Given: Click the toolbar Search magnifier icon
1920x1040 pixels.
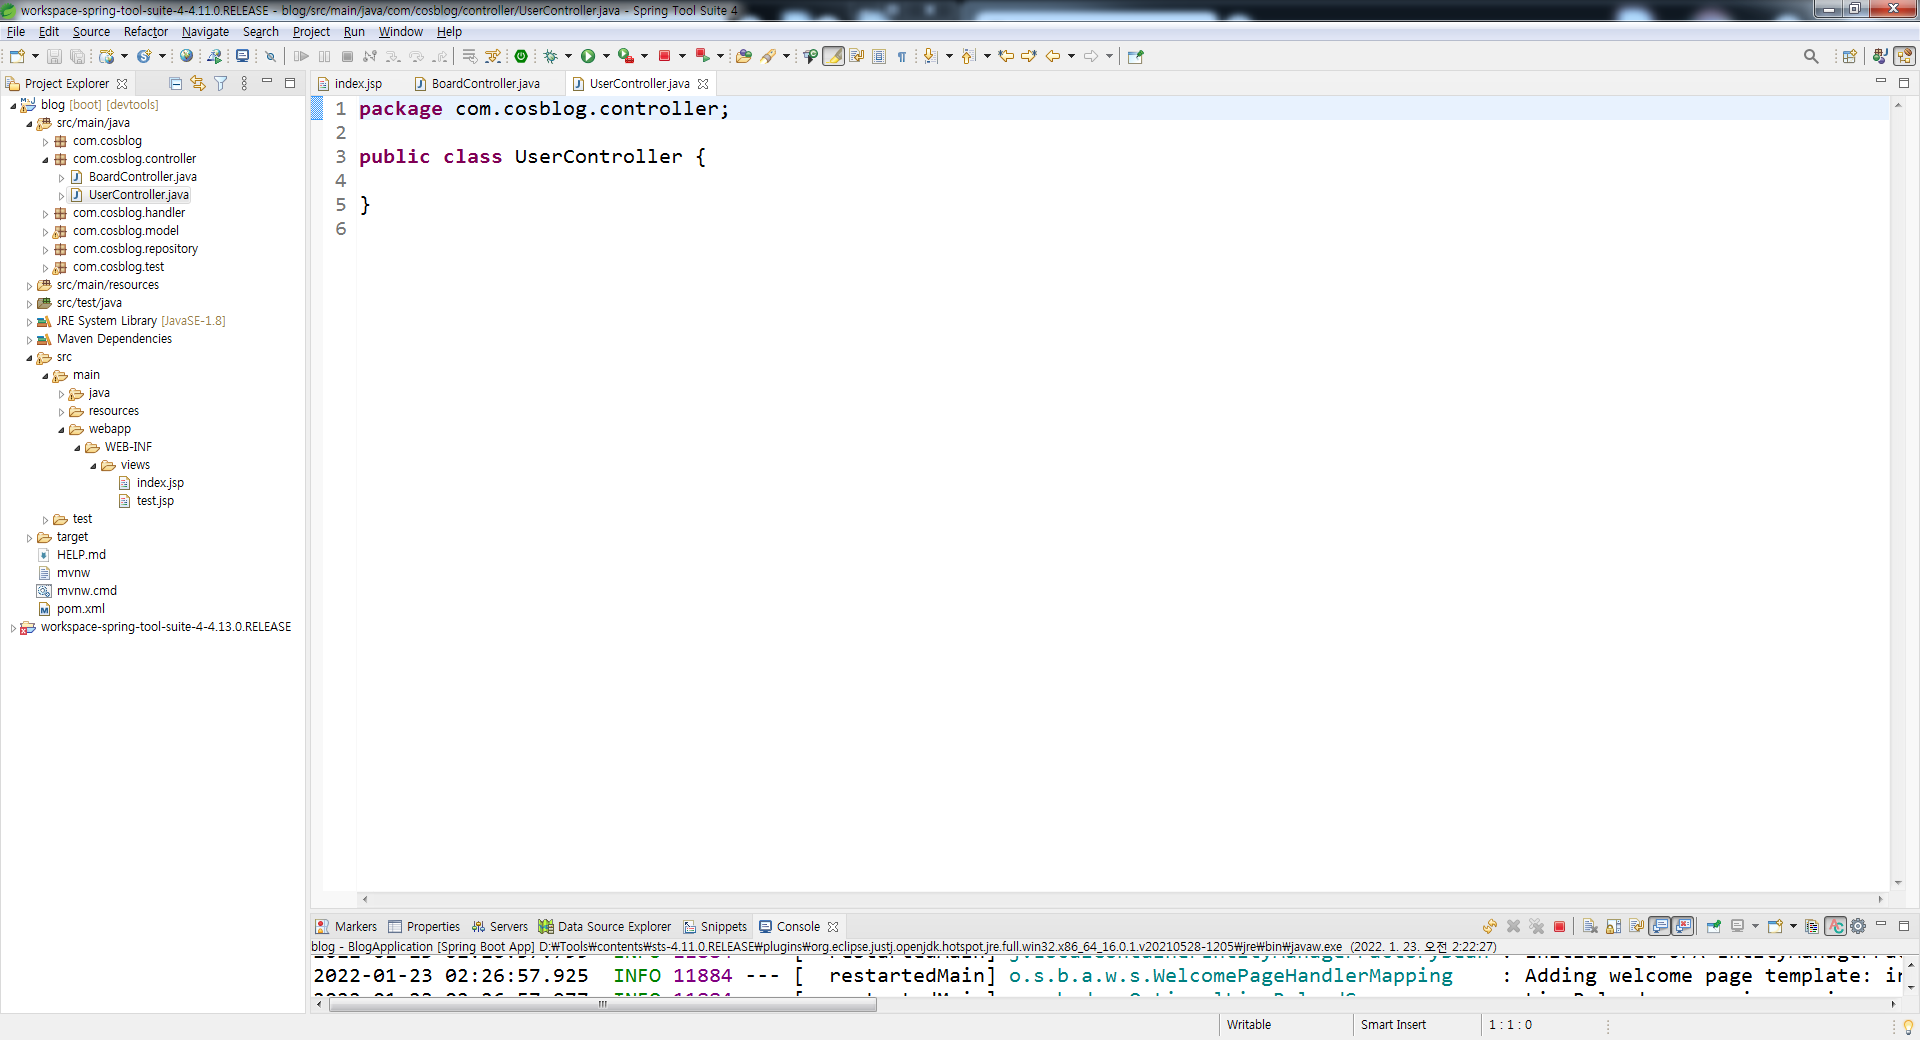Looking at the screenshot, I should pyautogui.click(x=1811, y=56).
